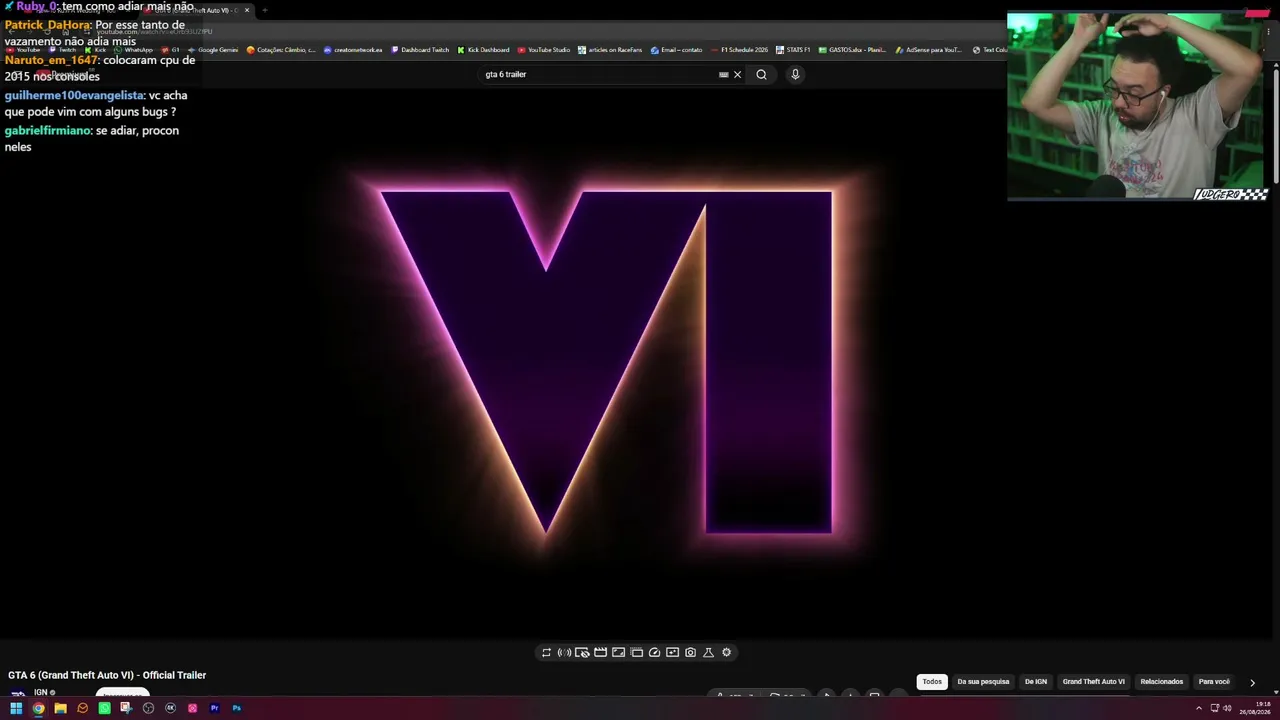Click the speedometer playback speed icon
The width and height of the screenshot is (1280, 720).
(x=654, y=652)
